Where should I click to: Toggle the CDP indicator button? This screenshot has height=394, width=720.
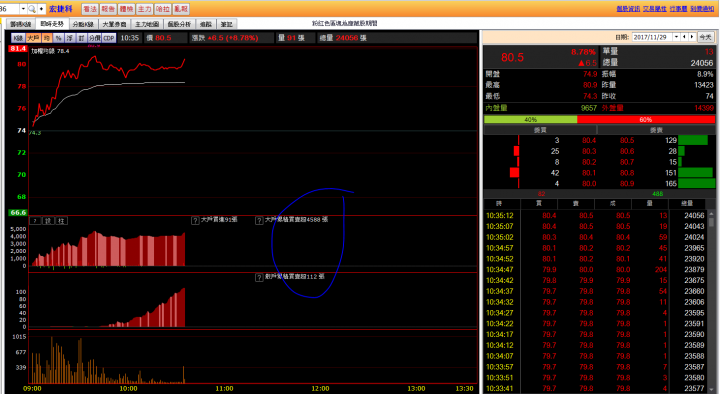point(109,38)
